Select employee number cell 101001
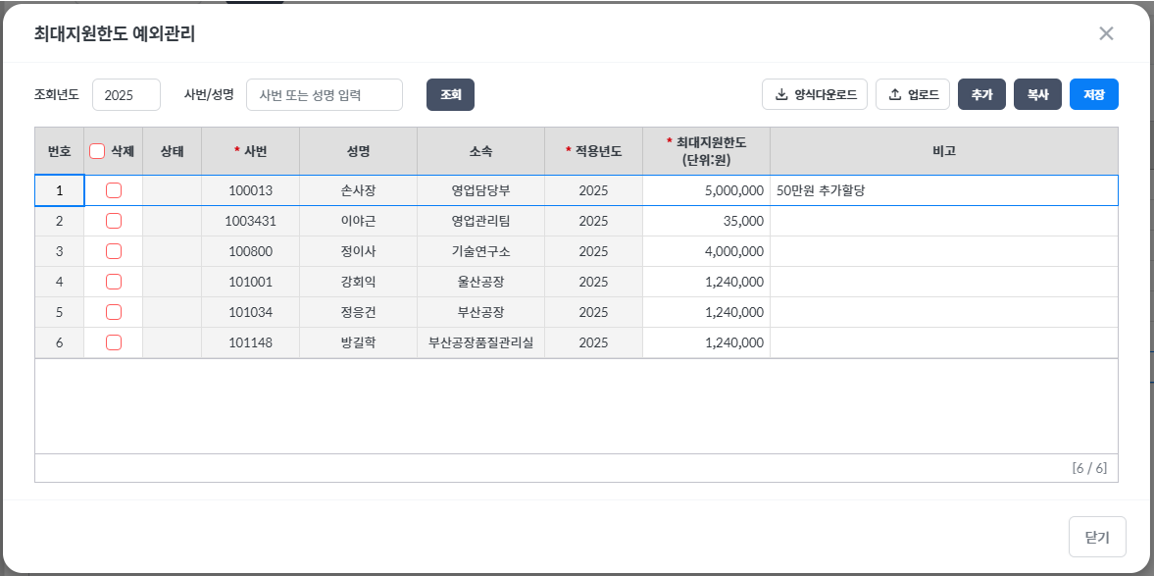 pyautogui.click(x=250, y=281)
